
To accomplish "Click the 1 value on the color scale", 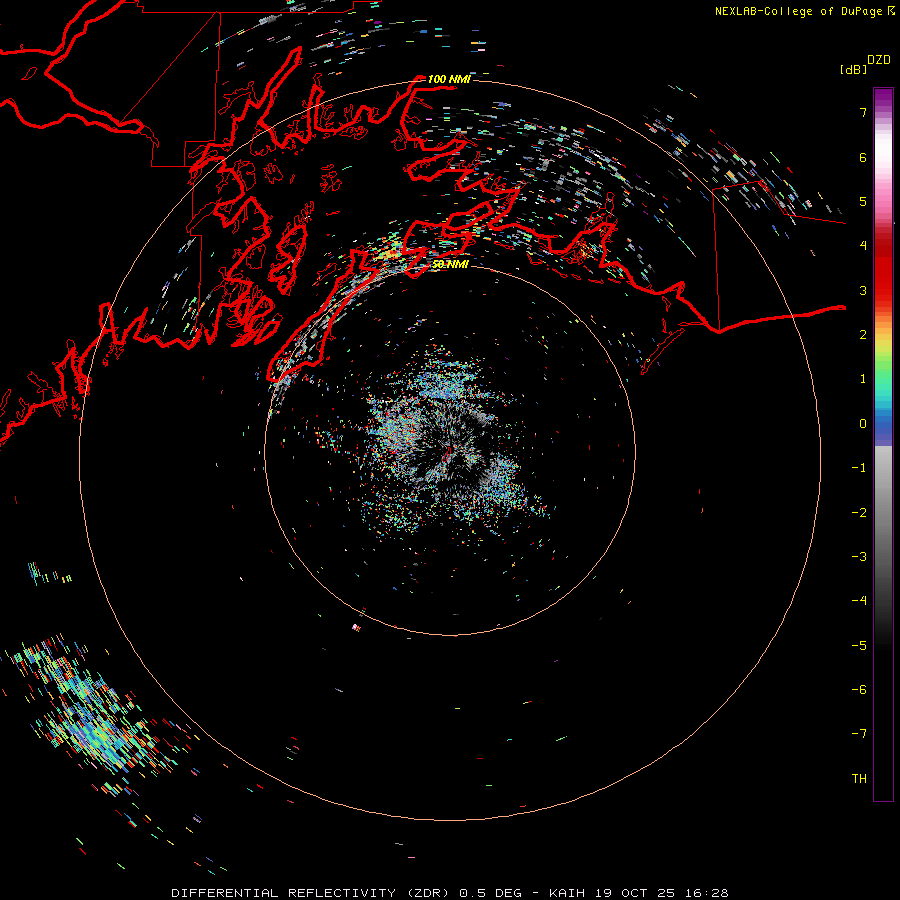I will 863,379.
